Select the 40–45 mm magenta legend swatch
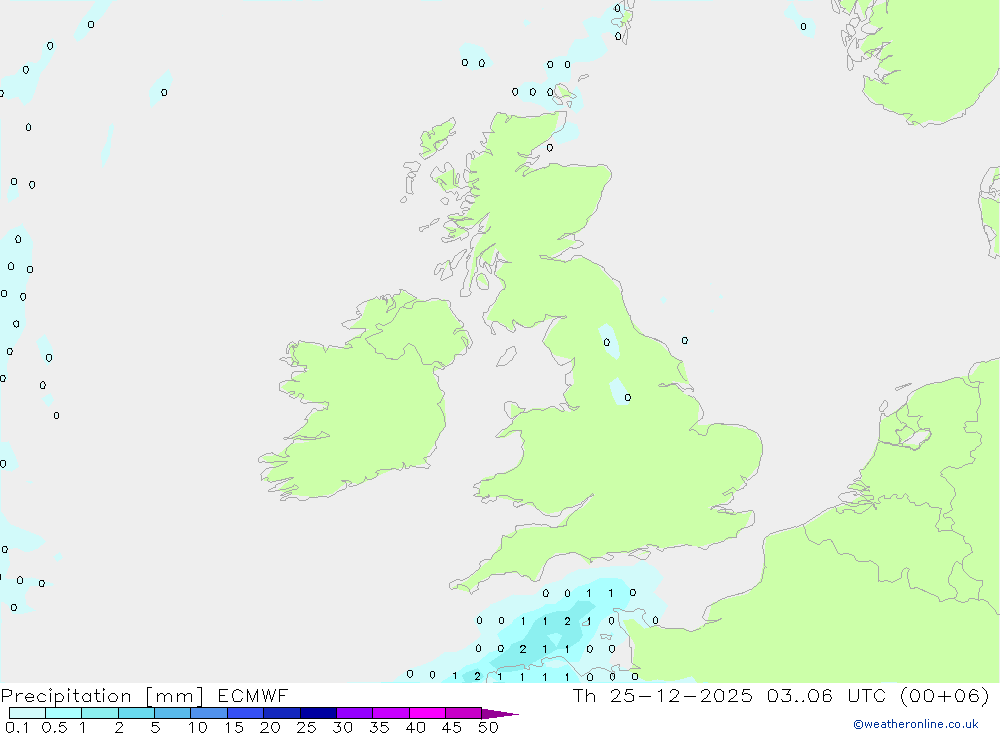 click(x=427, y=714)
